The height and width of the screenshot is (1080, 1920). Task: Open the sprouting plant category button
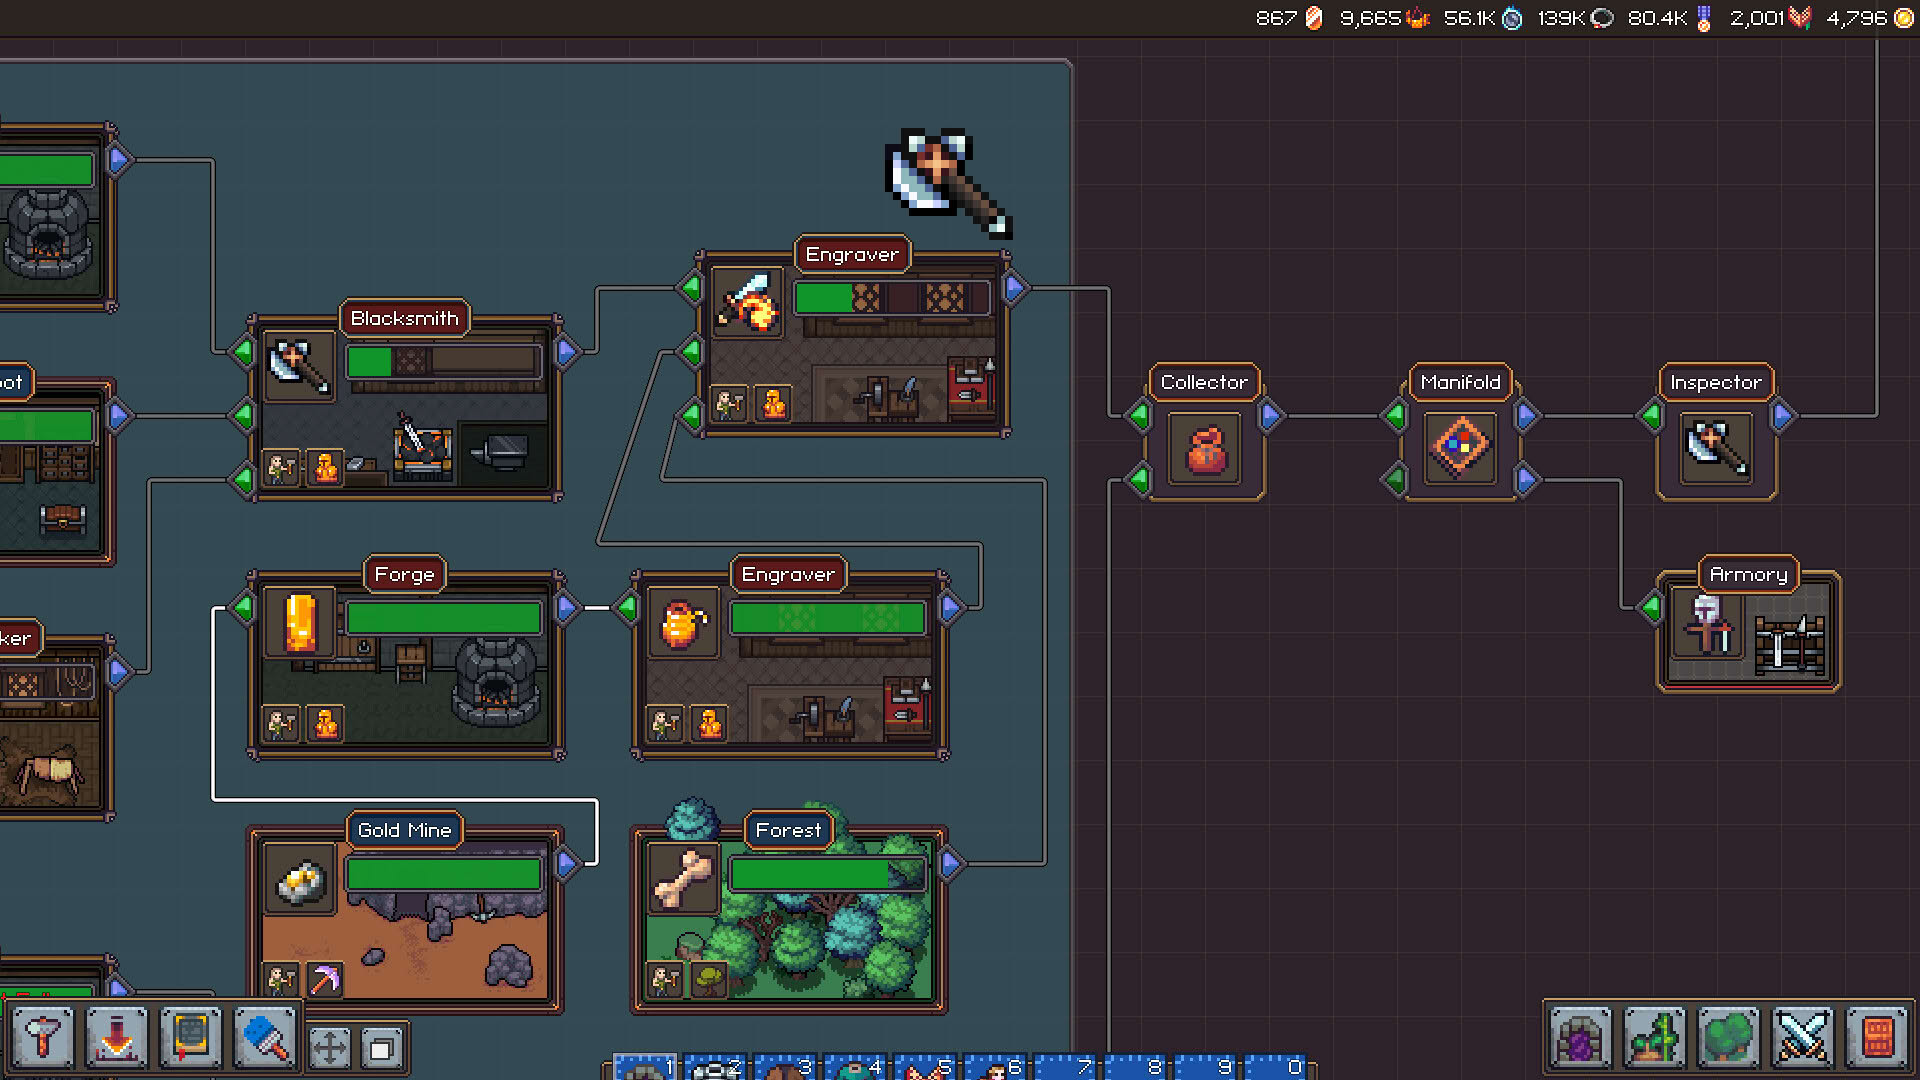tap(1655, 1037)
